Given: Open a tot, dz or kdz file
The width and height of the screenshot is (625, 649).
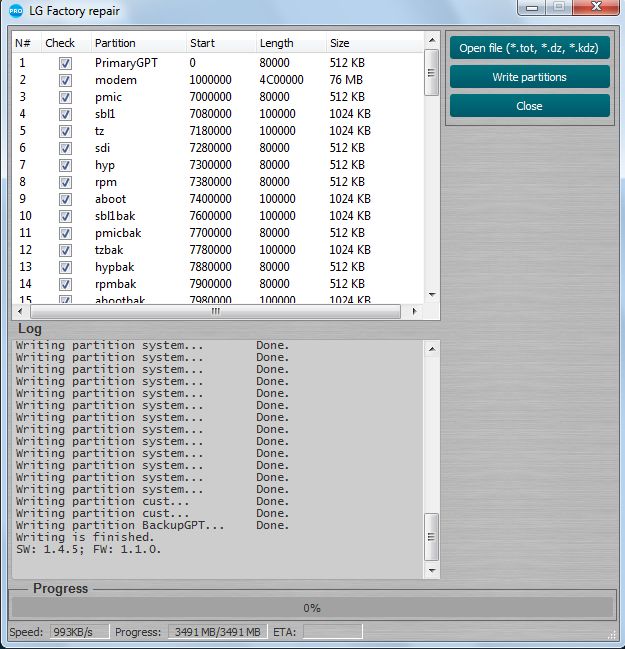Looking at the screenshot, I should [x=529, y=48].
